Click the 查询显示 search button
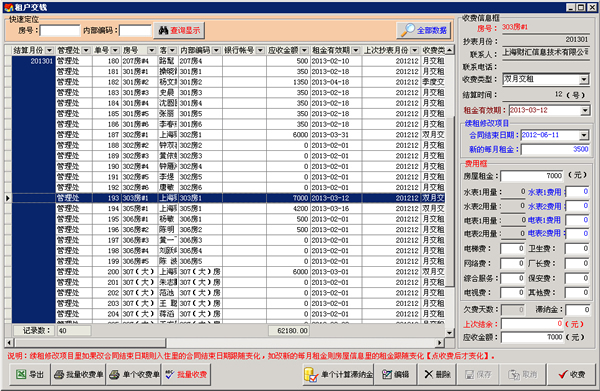This screenshot has width=600, height=391. (179, 31)
